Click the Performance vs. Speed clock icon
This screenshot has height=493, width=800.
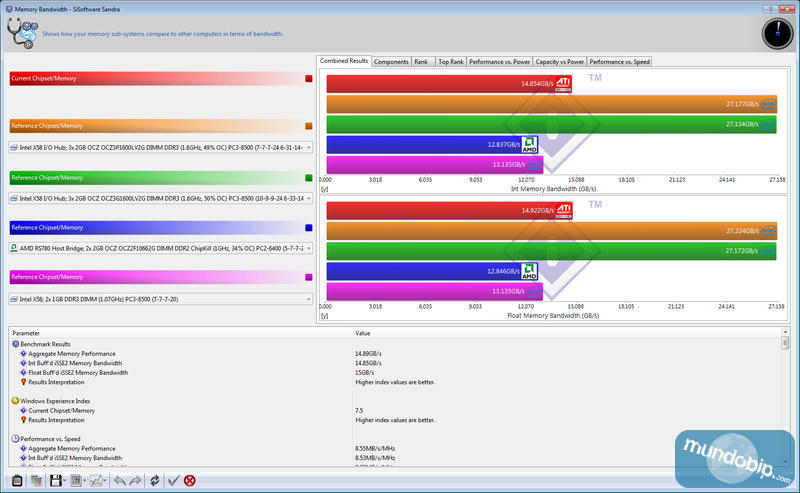pos(15,439)
